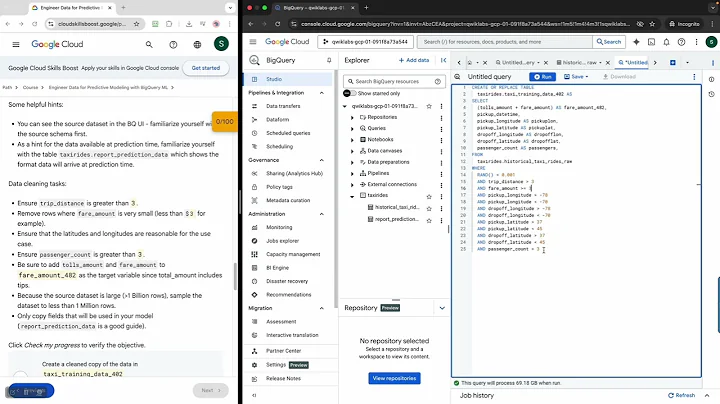
Task: Bookmark the Skills Boost page
Action: click(x=136, y=24)
